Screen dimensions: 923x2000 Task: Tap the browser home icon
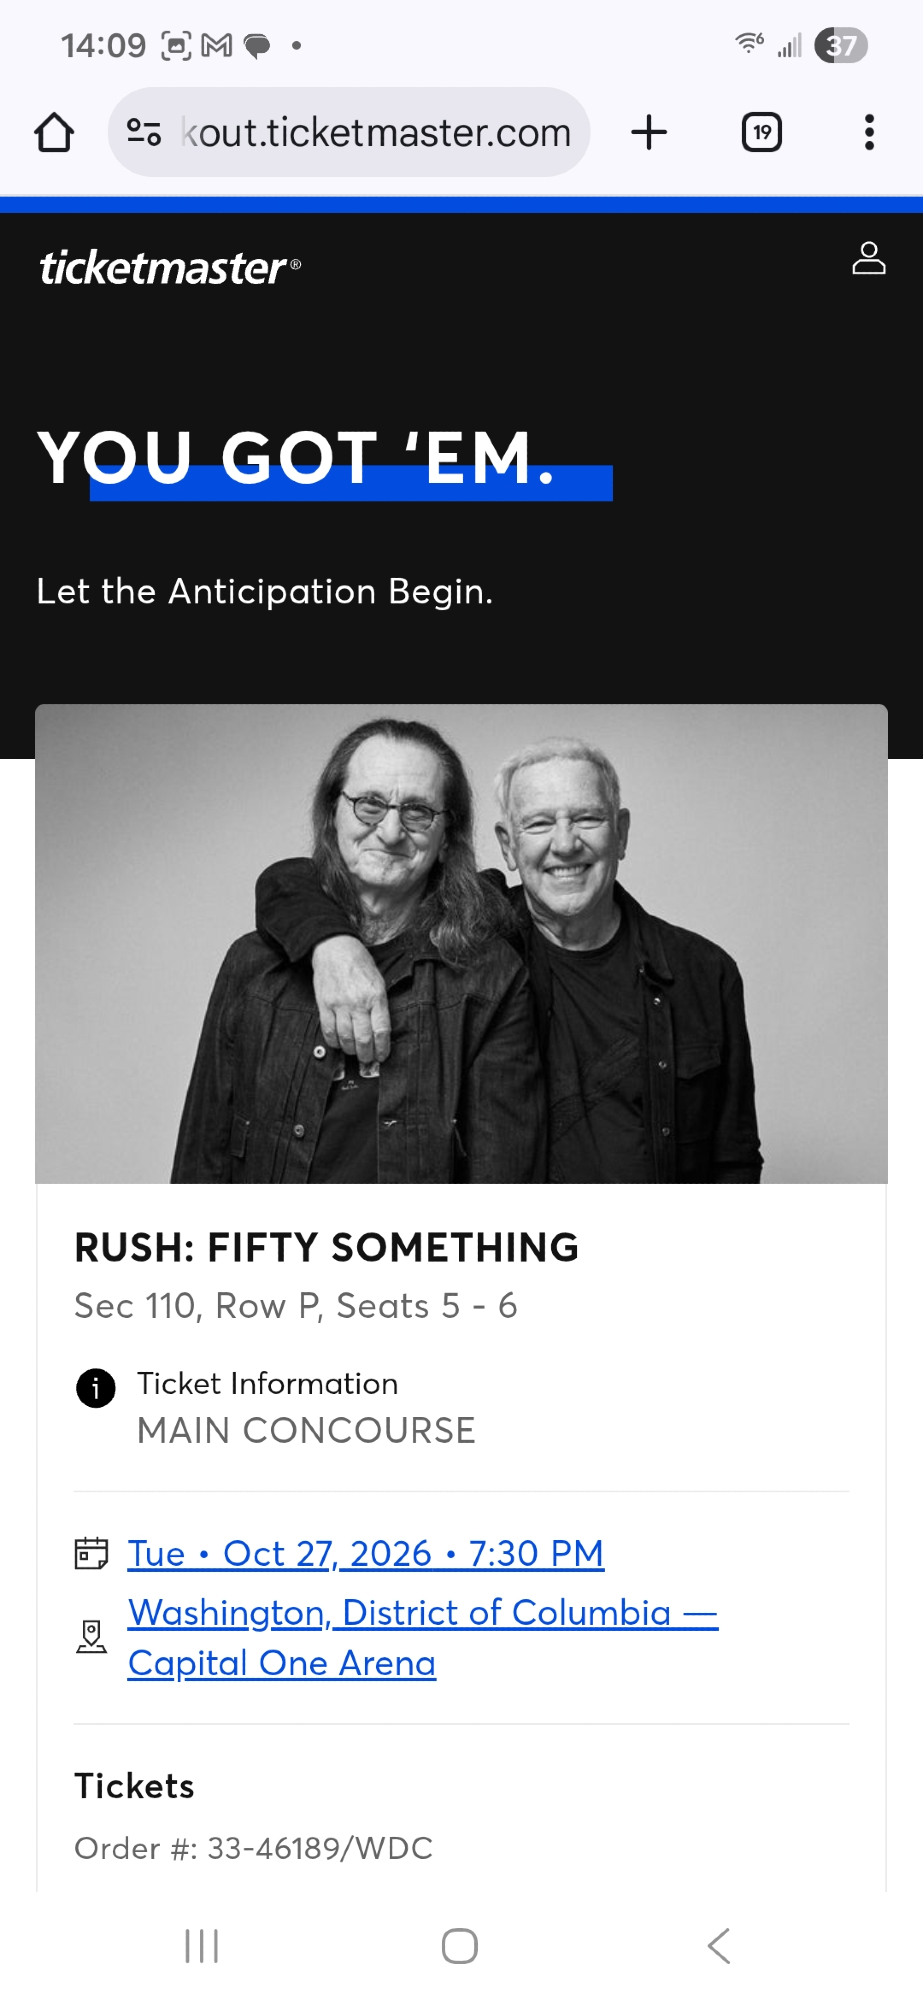coord(54,132)
